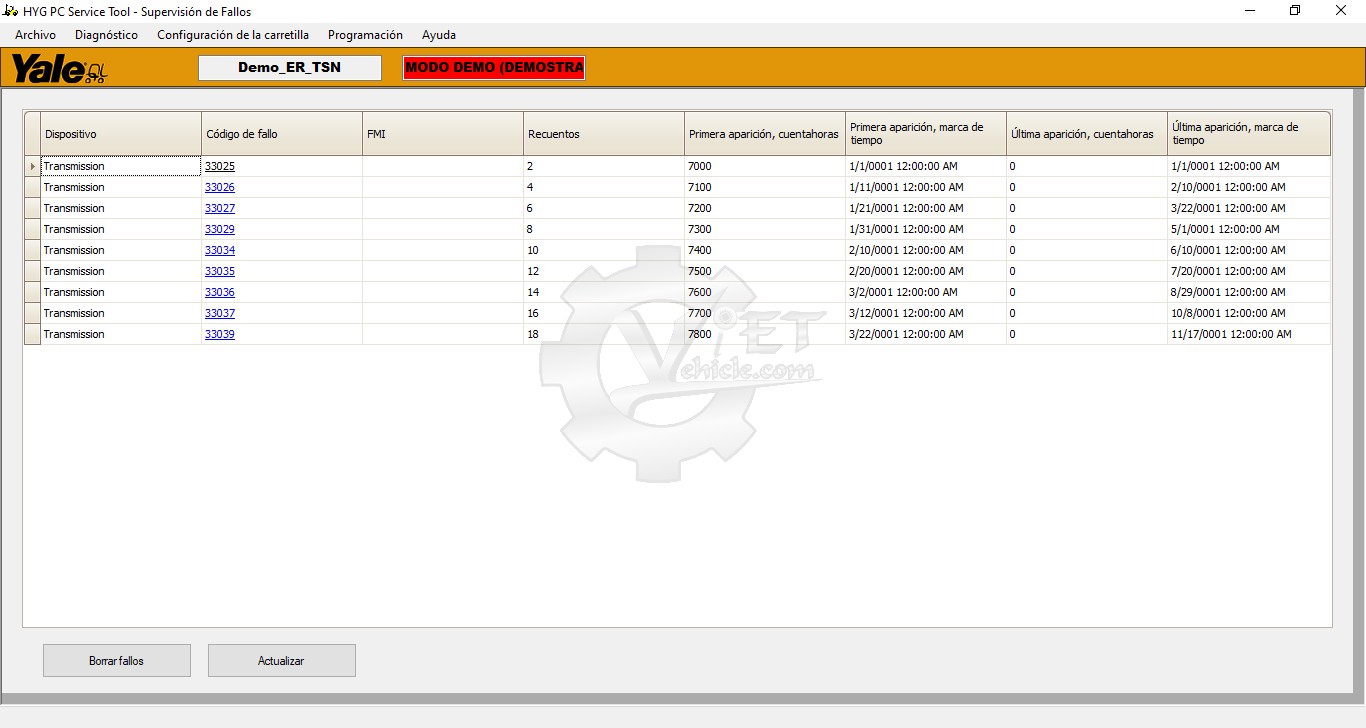Sort by Recuentos column header
Image resolution: width=1366 pixels, height=728 pixels.
[603, 134]
